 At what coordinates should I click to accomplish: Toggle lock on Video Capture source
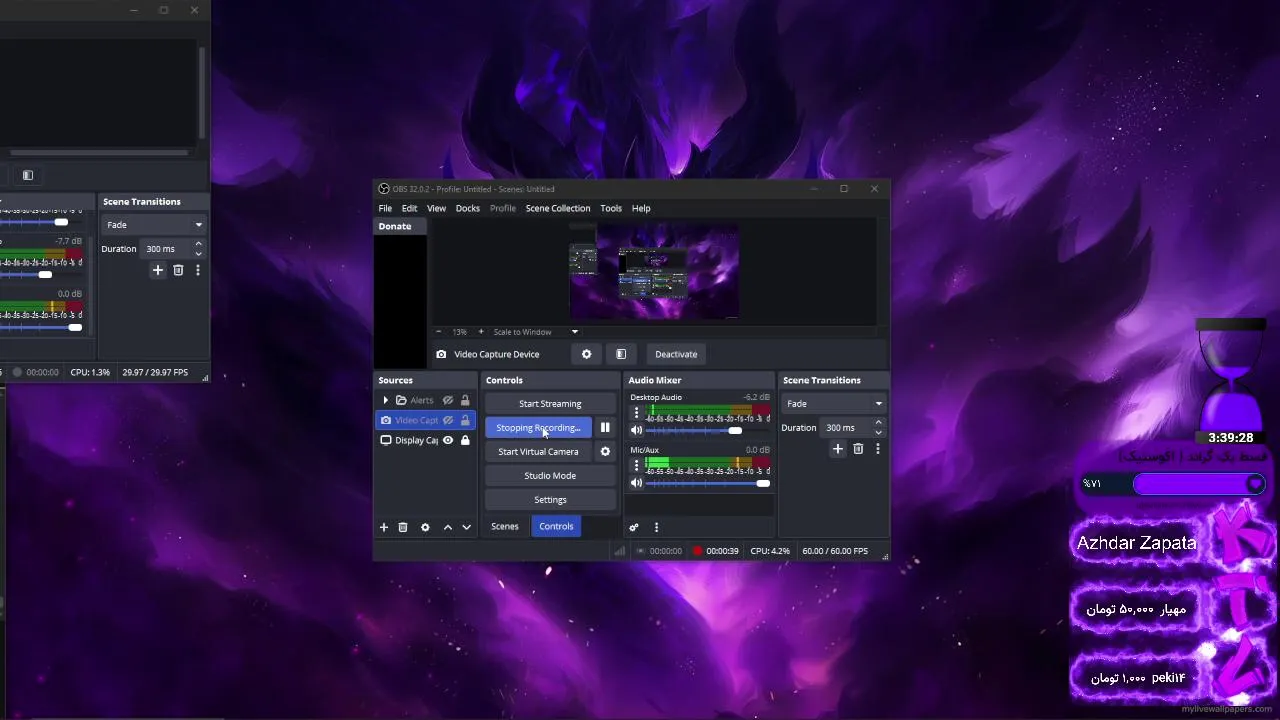465,420
